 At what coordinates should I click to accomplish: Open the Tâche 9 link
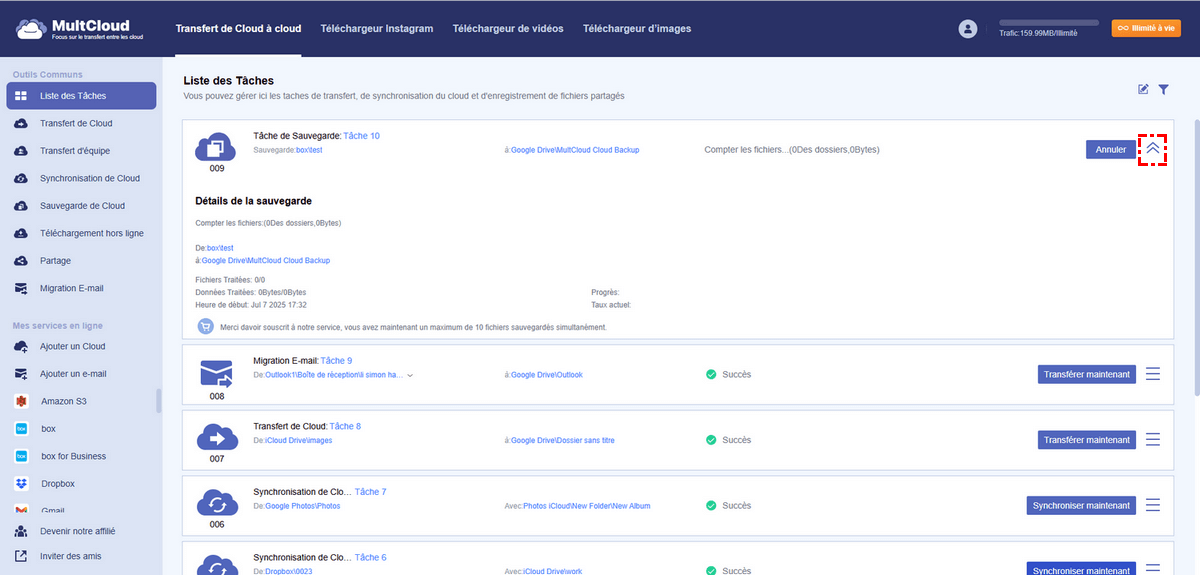coord(336,360)
